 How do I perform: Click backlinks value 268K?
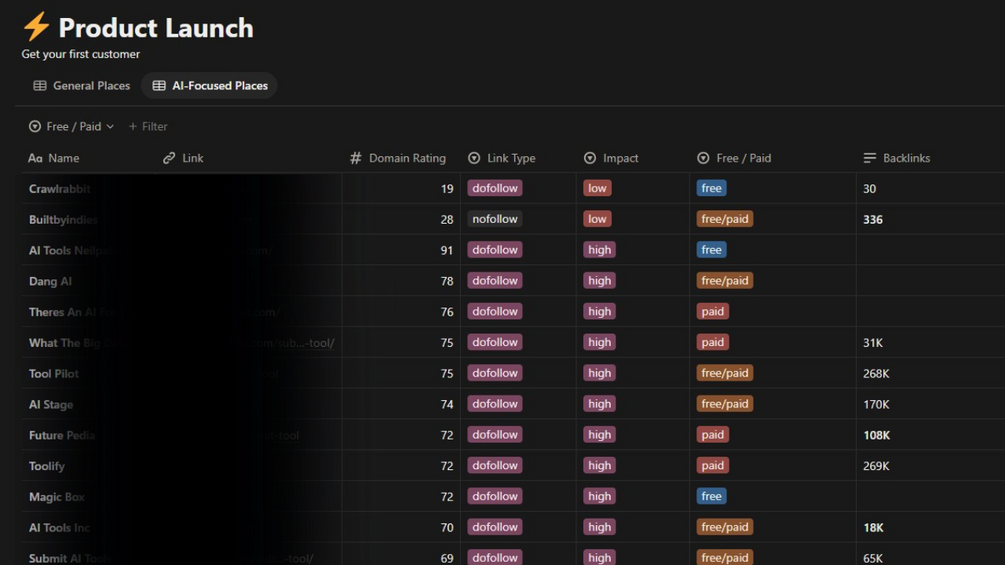876,373
